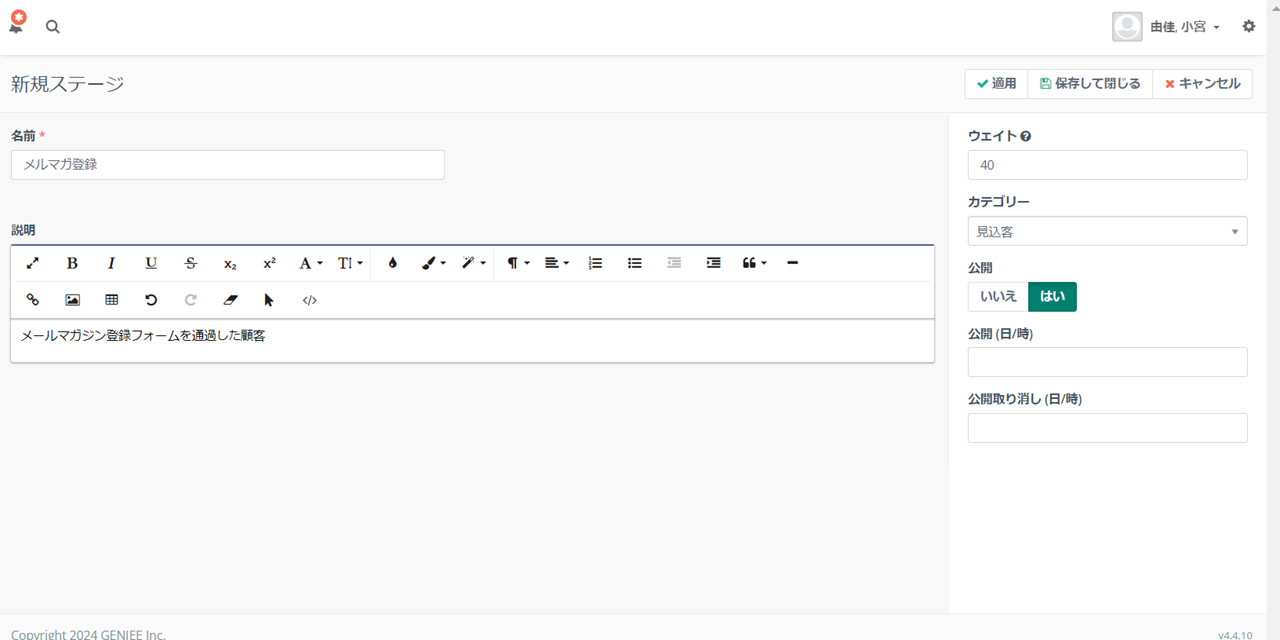Viewport: 1280px width, 640px height.
Task: Insert a table in the editor
Action: [112, 300]
